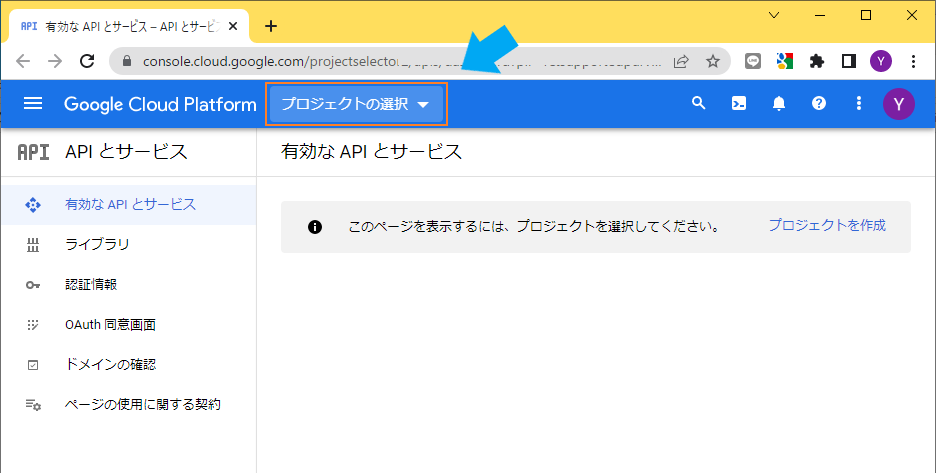The height and width of the screenshot is (473, 936).
Task: Click the browser forward arrow
Action: (x=55, y=61)
